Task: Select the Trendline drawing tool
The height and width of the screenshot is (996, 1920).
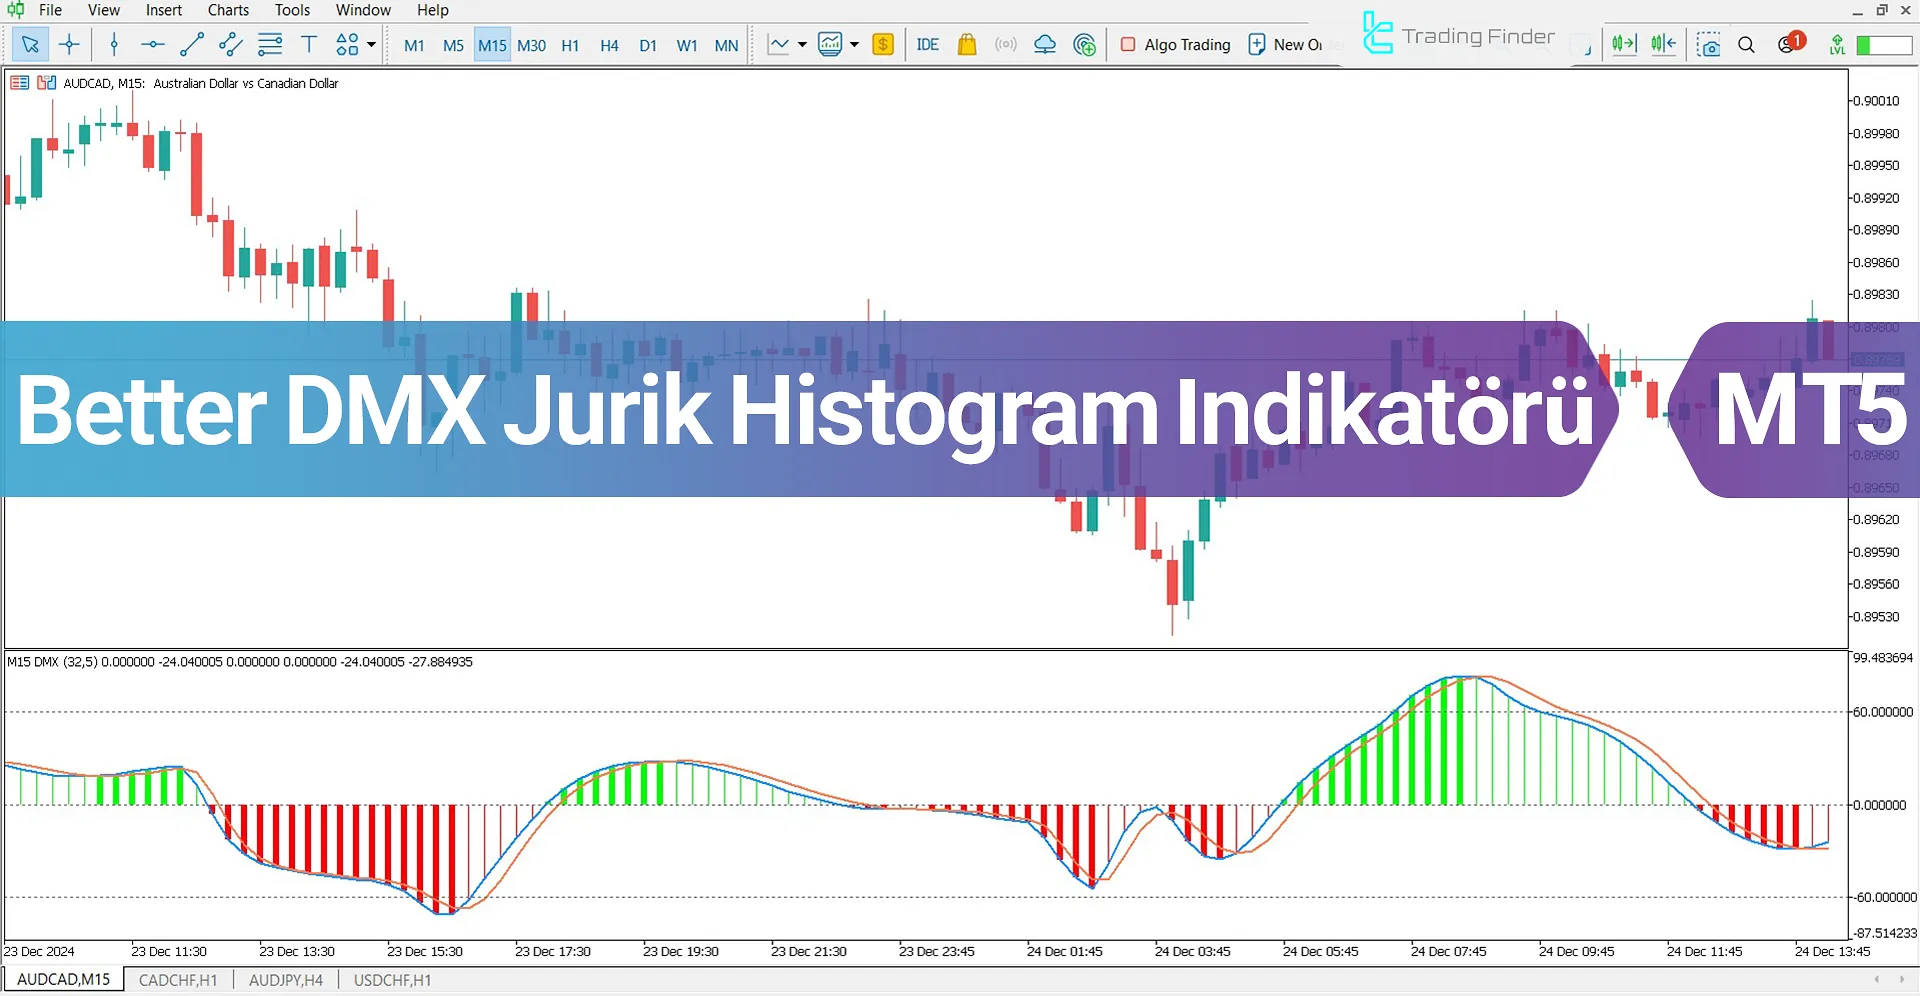Action: (x=192, y=44)
